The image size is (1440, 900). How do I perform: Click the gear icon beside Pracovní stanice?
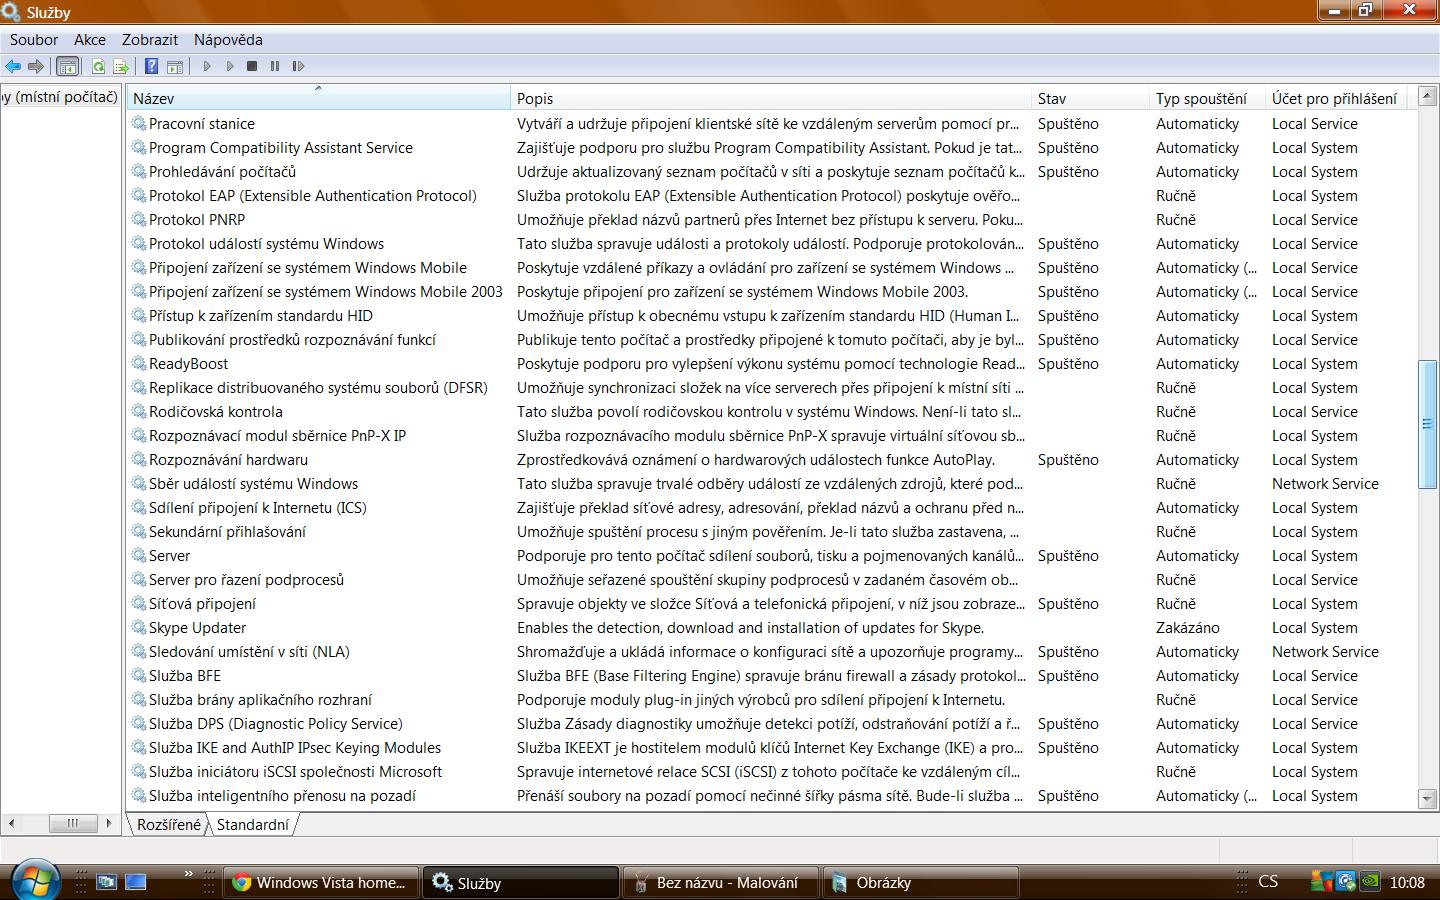(139, 124)
